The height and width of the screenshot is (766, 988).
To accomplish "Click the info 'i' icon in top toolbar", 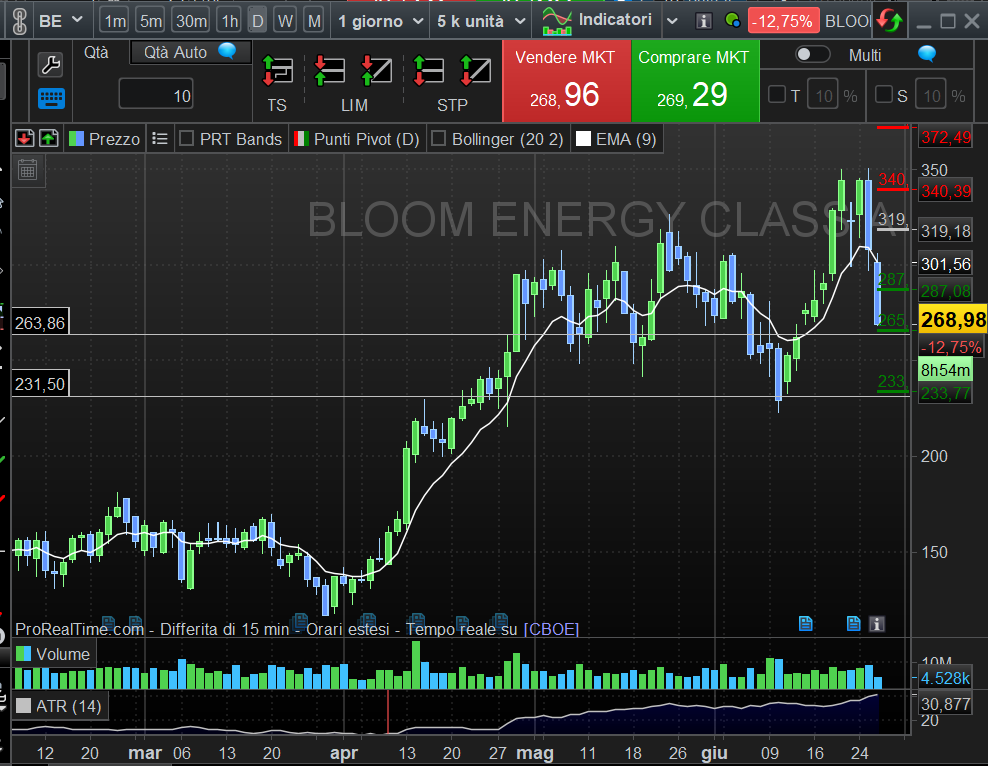I will [703, 21].
